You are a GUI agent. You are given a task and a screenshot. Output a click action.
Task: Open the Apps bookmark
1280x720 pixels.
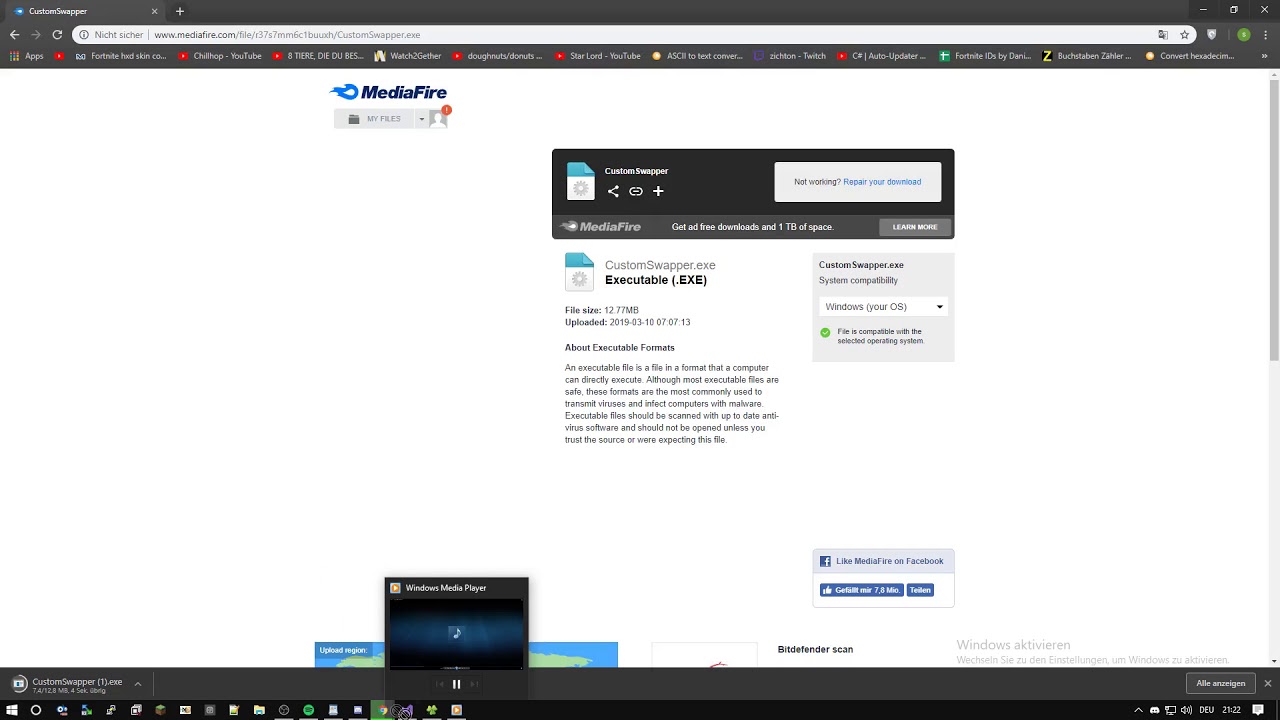(27, 56)
